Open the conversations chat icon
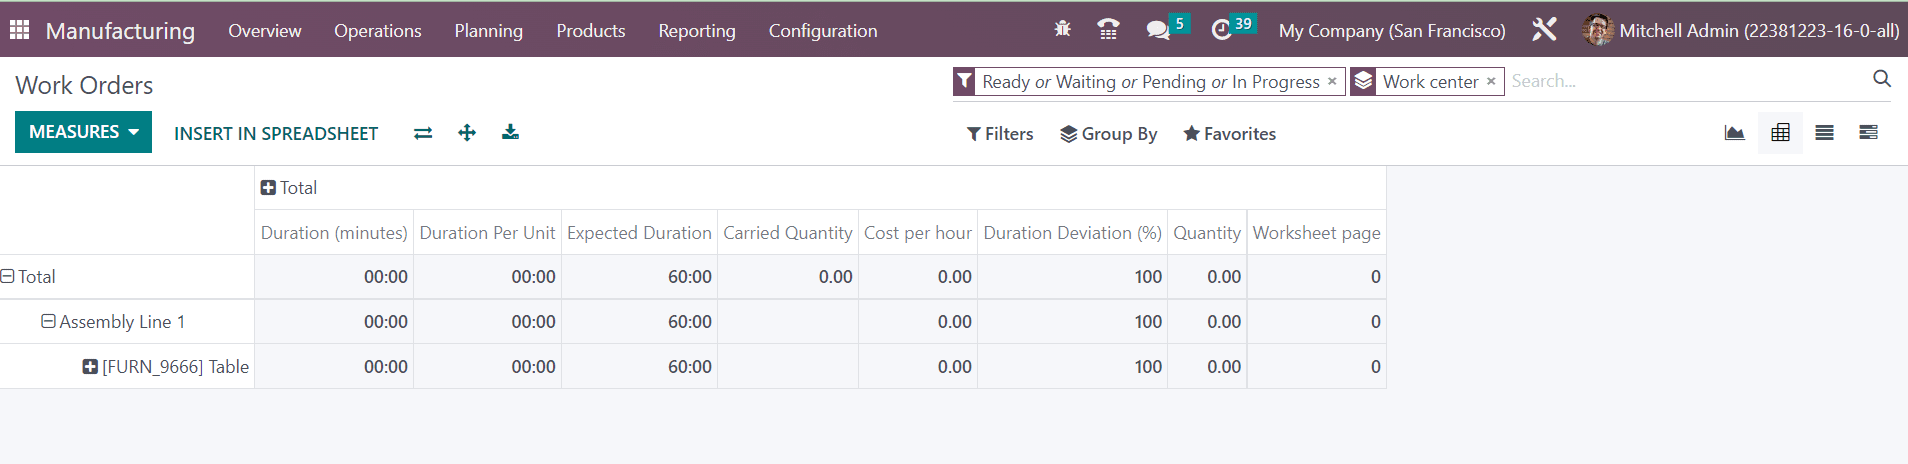The height and width of the screenshot is (464, 1908). [1158, 30]
